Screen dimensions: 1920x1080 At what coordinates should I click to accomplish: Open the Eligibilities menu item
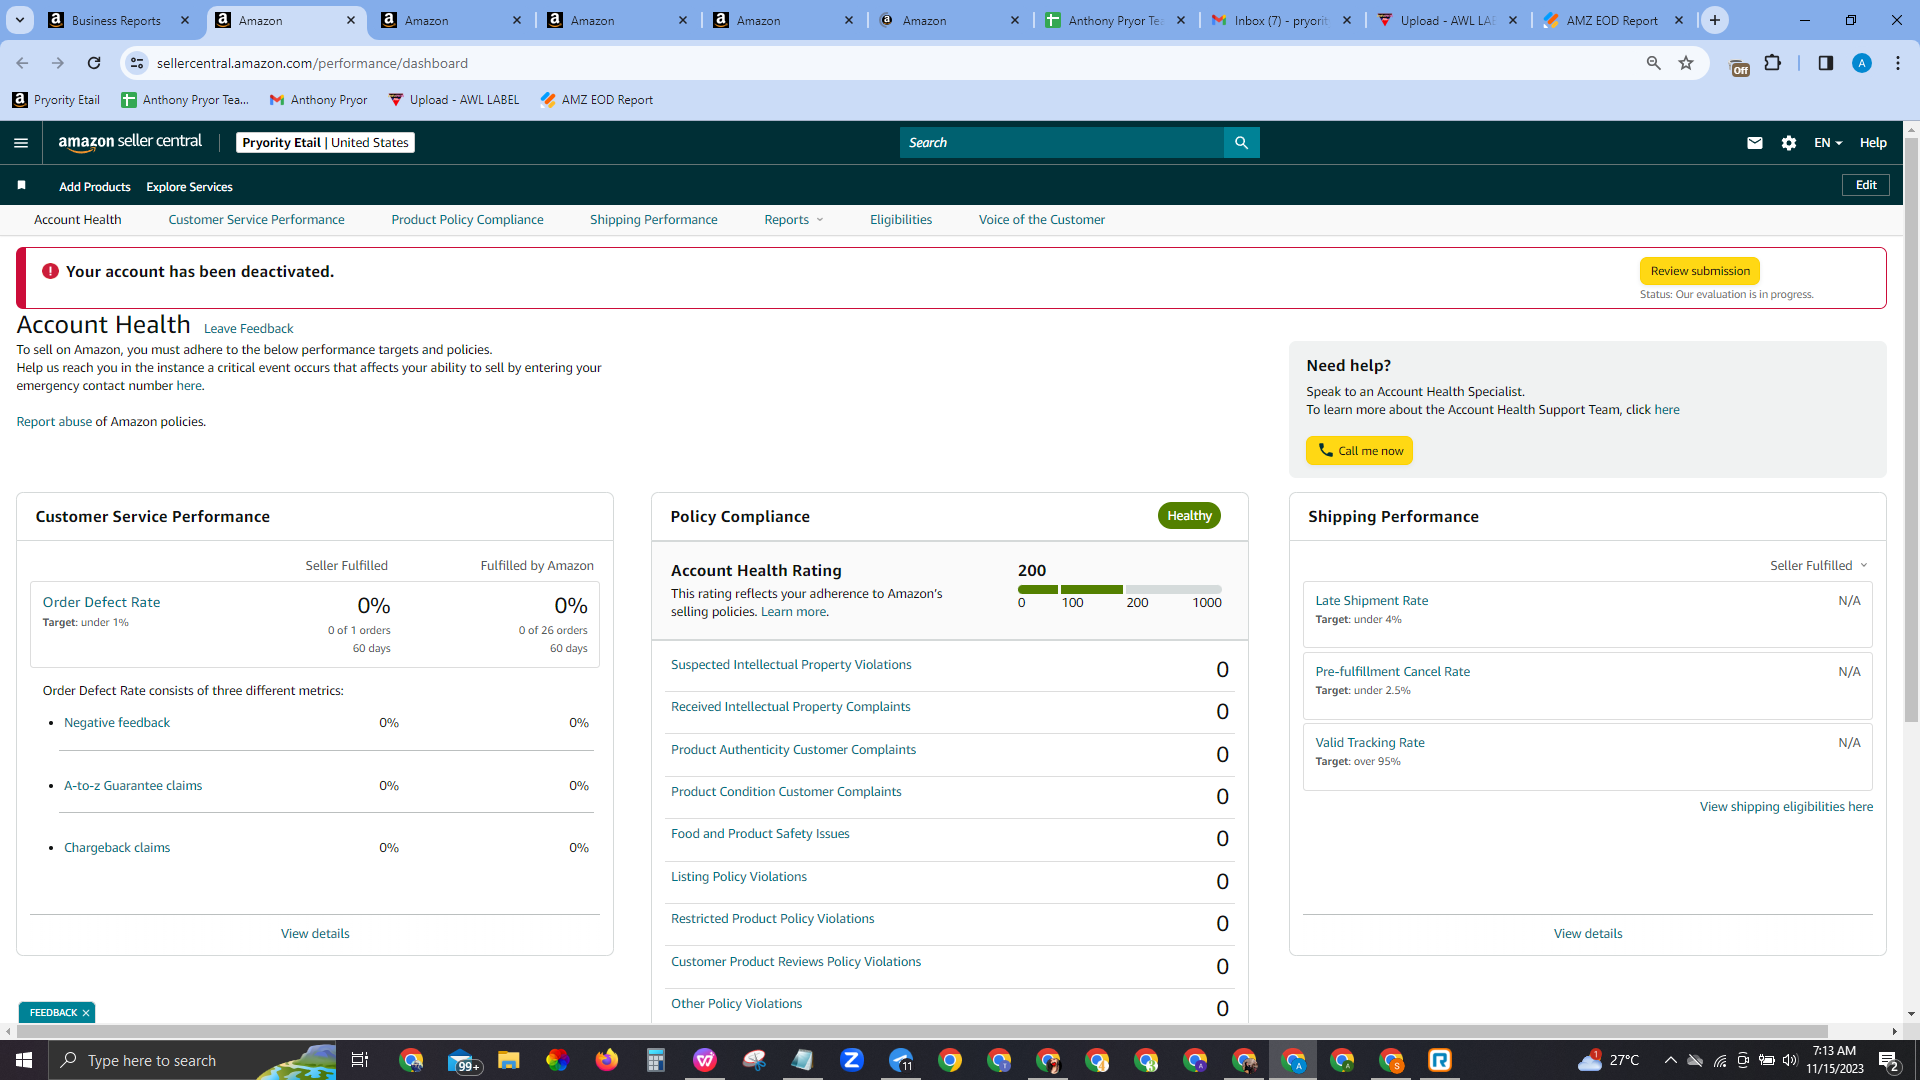pyautogui.click(x=900, y=220)
